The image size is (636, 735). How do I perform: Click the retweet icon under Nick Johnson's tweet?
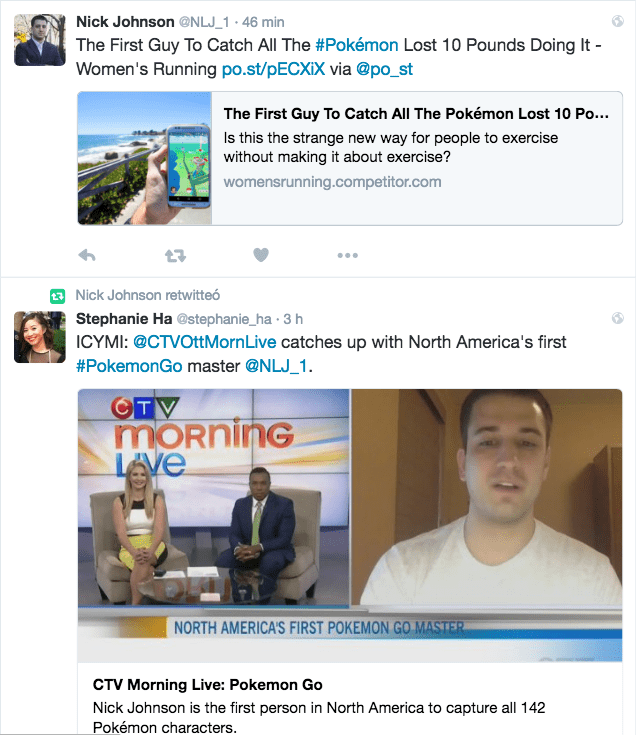[x=175, y=255]
